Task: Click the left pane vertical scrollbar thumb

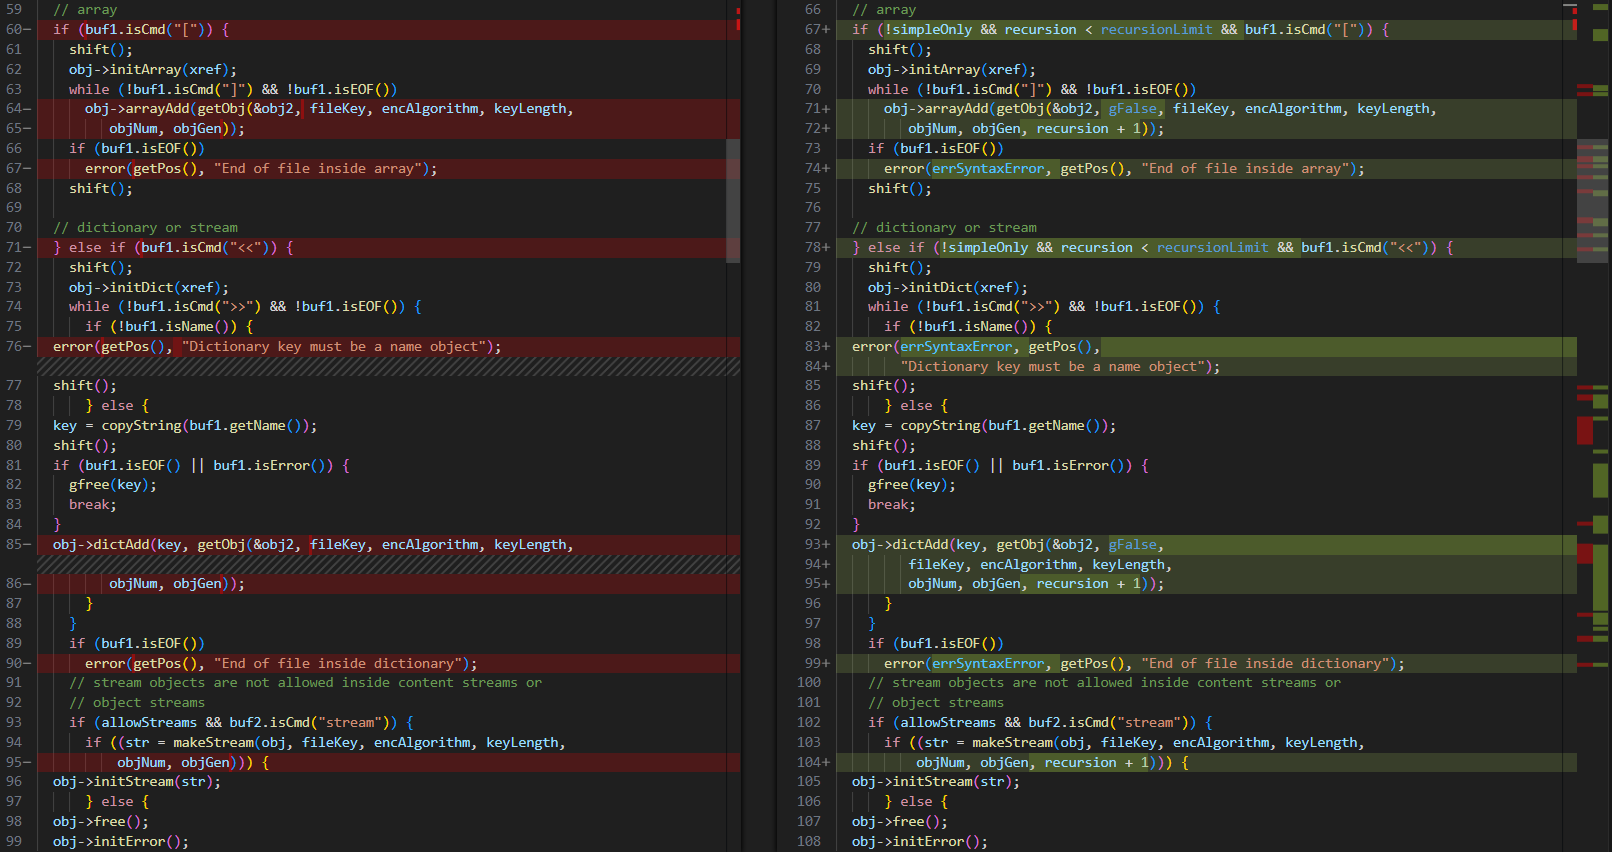Action: pyautogui.click(x=733, y=200)
